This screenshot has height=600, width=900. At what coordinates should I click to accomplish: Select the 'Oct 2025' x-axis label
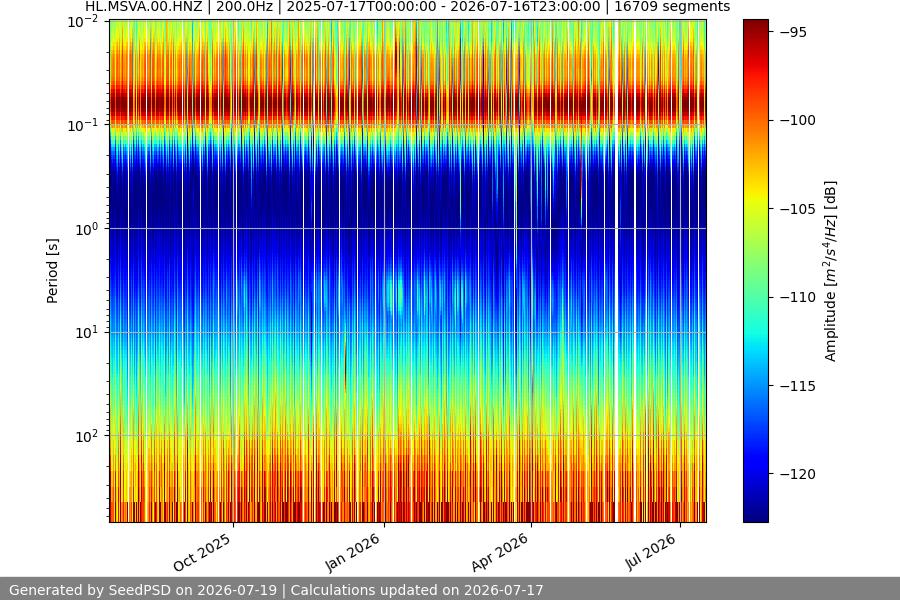tap(202, 552)
